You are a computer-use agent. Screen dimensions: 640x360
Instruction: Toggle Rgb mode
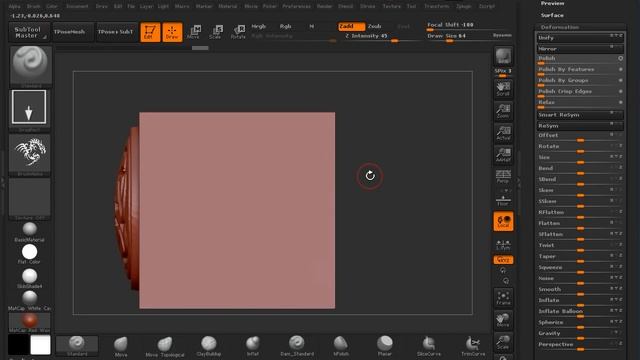click(x=285, y=27)
